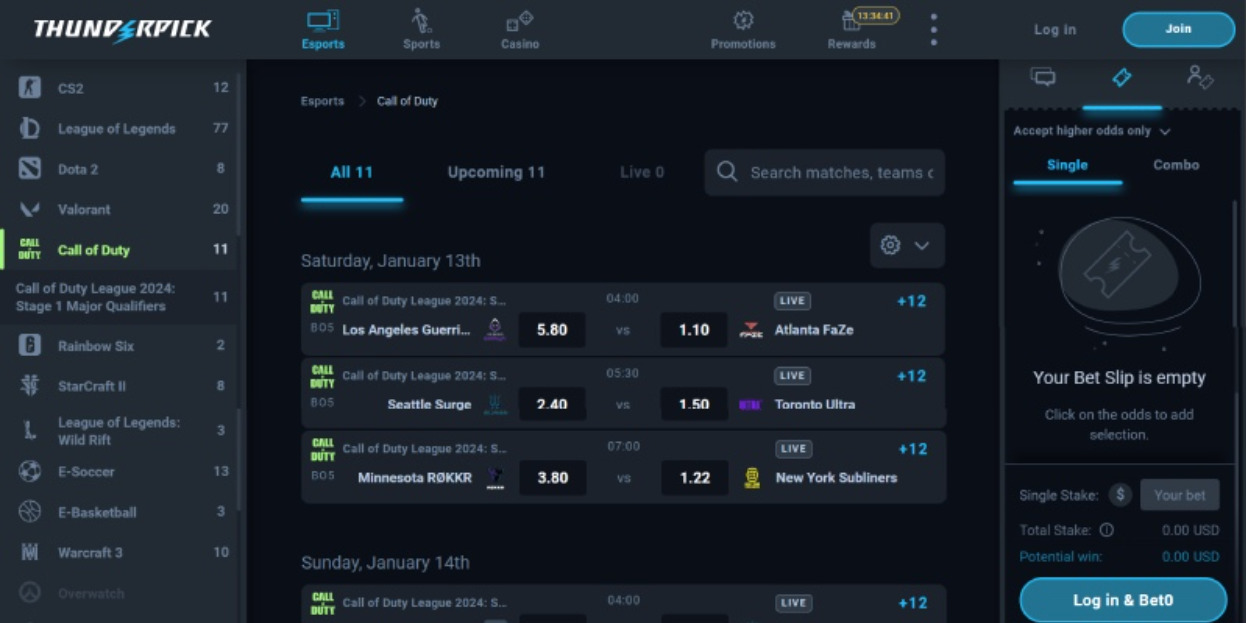Pick 5.80 odds for Los Angeles Guerrillas

(x=552, y=330)
